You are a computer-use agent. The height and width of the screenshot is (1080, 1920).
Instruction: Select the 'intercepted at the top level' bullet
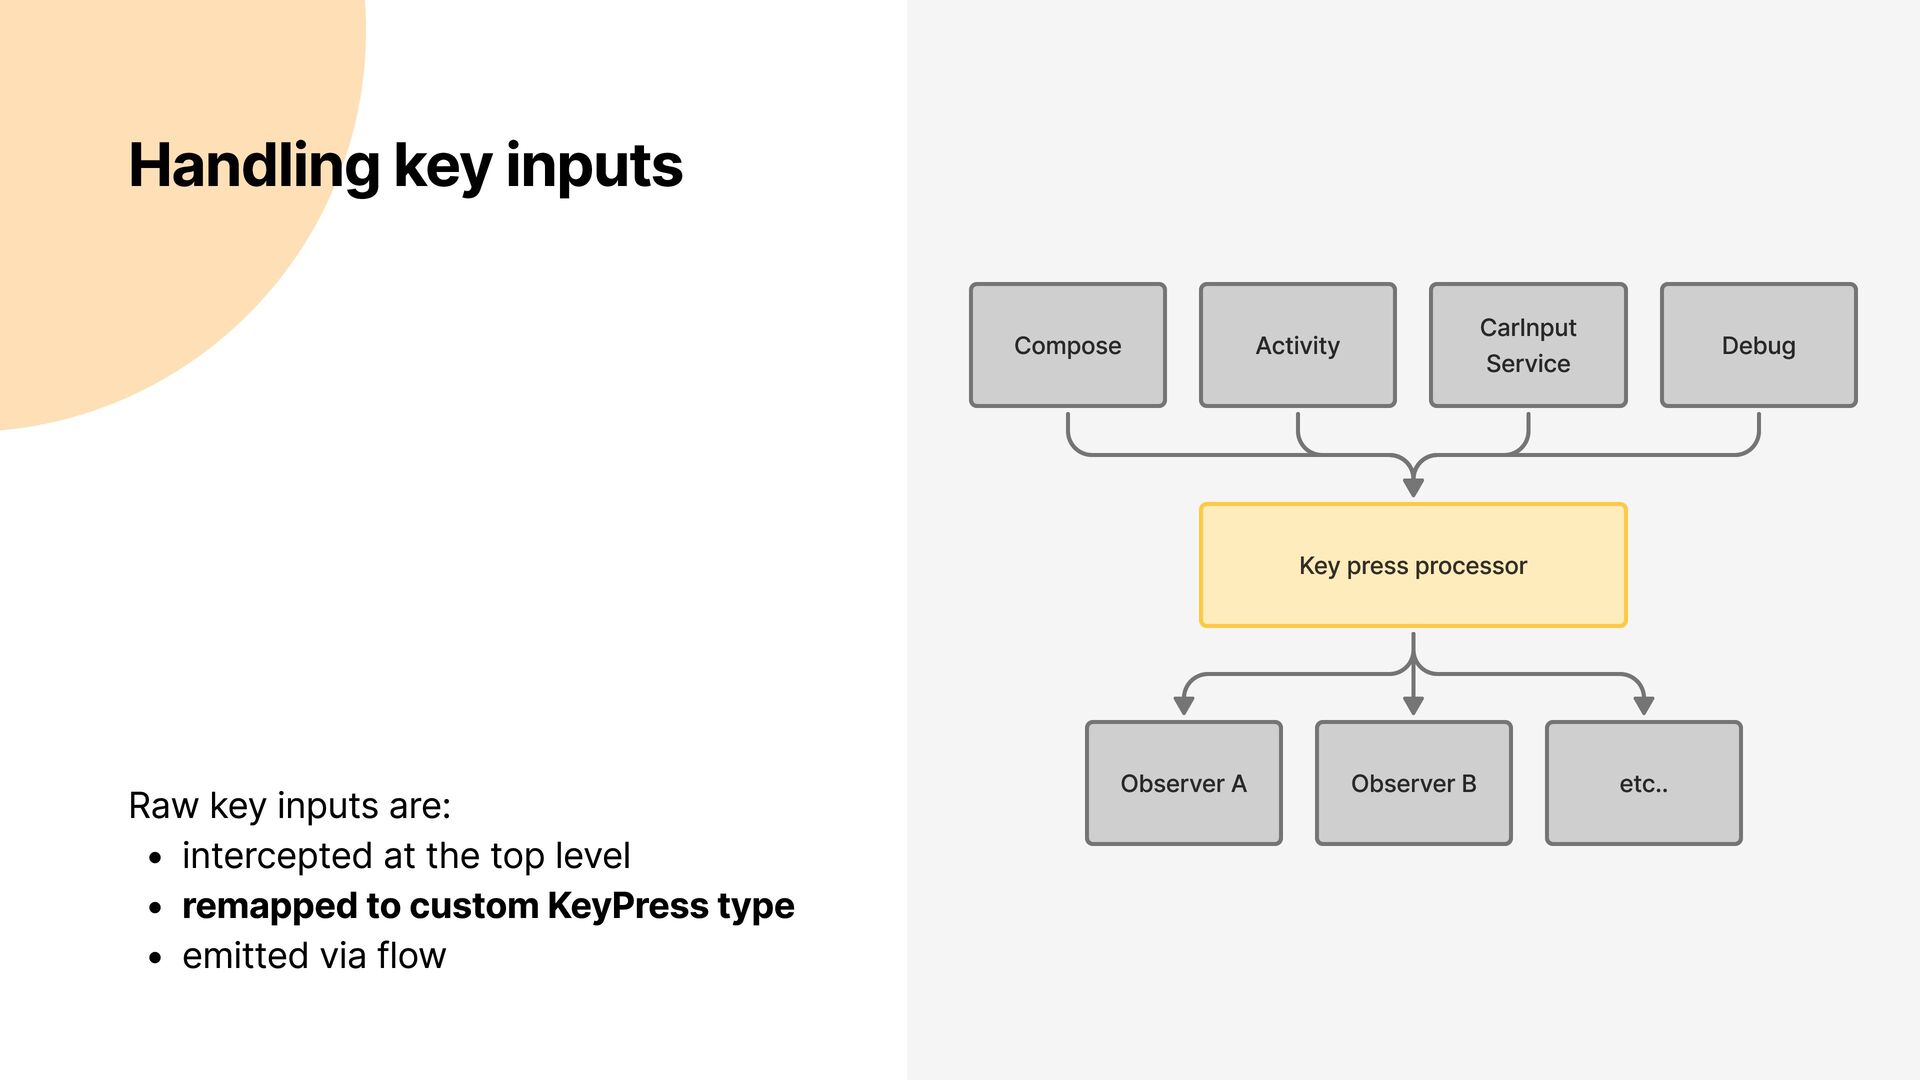click(405, 855)
